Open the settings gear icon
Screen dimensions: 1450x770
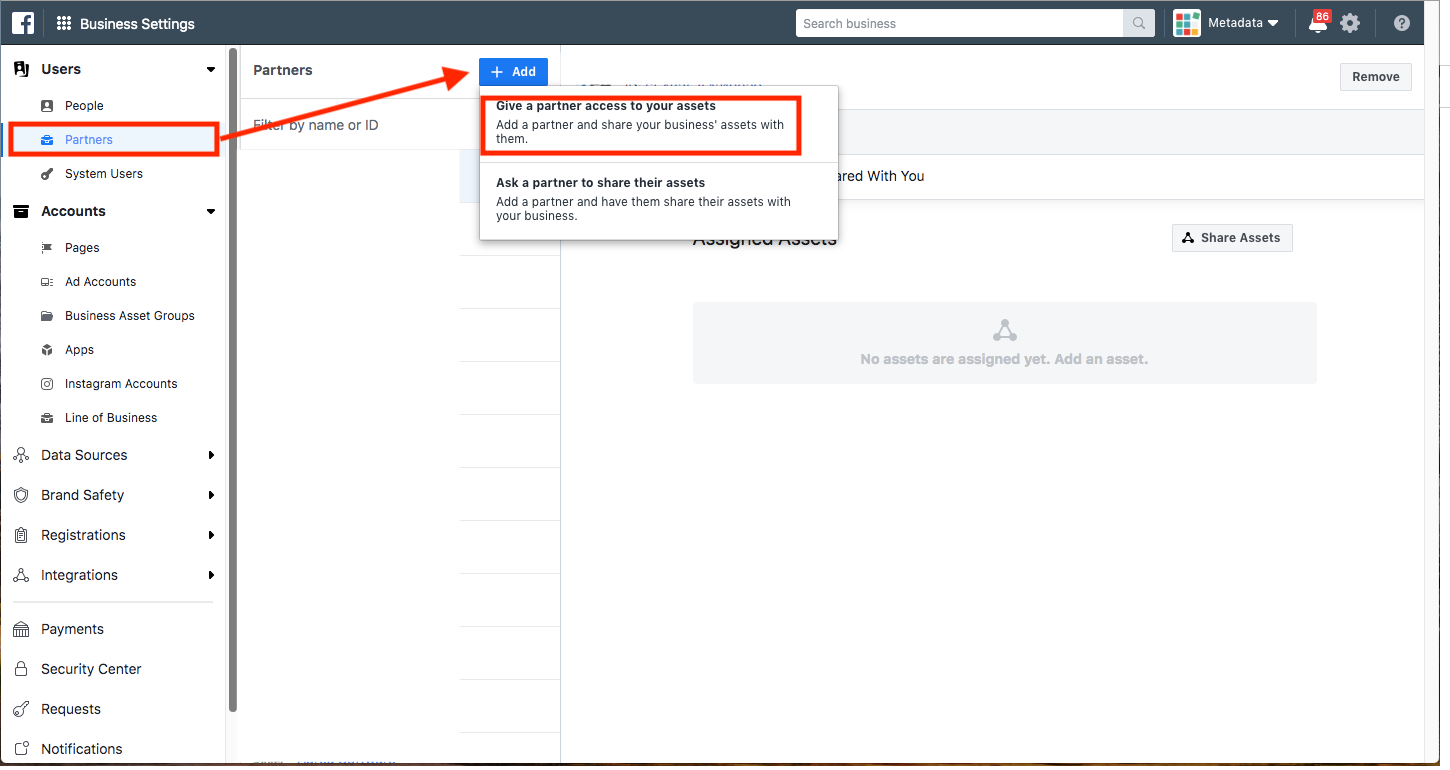[x=1350, y=23]
